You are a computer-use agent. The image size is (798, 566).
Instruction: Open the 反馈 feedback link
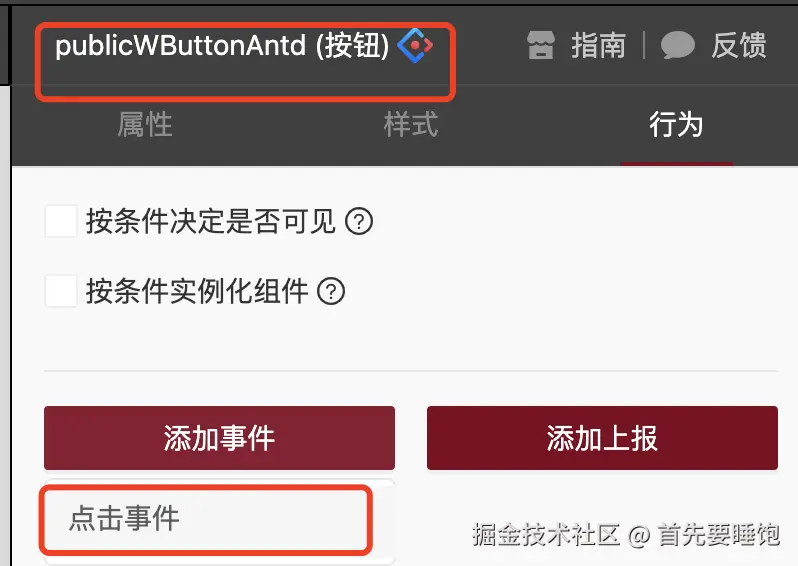[x=738, y=45]
